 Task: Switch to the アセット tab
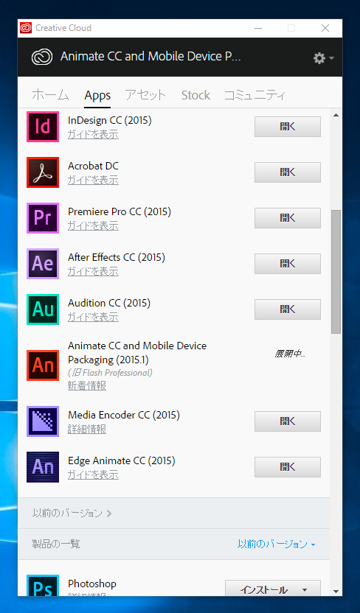click(145, 95)
